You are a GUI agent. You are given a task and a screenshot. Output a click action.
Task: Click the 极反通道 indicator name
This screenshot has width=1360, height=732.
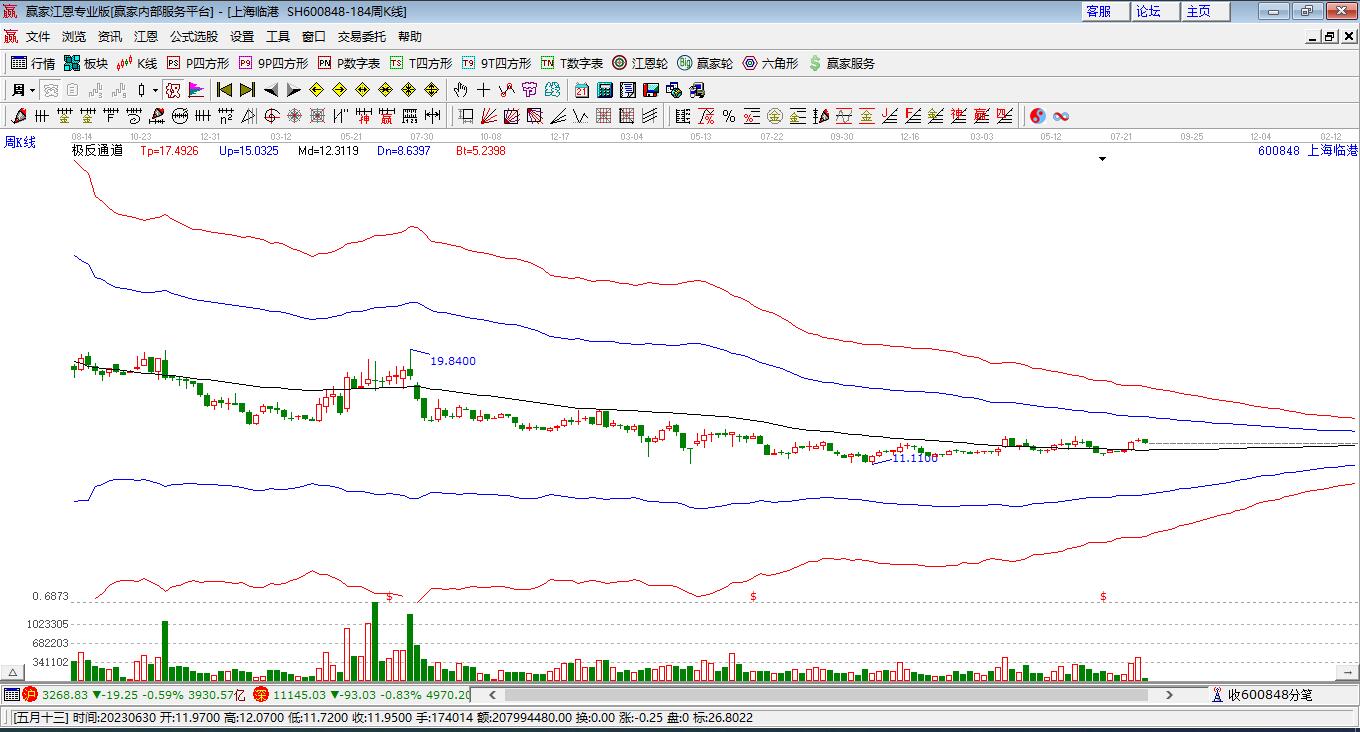[97, 151]
